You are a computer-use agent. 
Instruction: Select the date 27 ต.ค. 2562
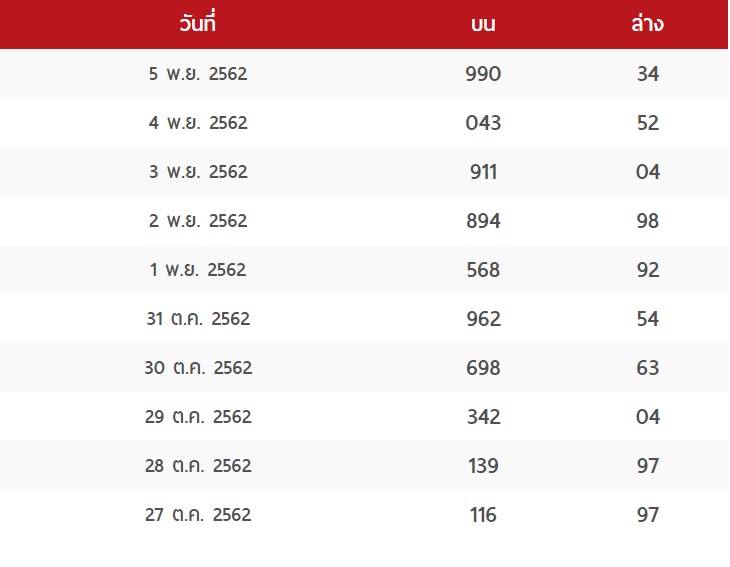198,514
